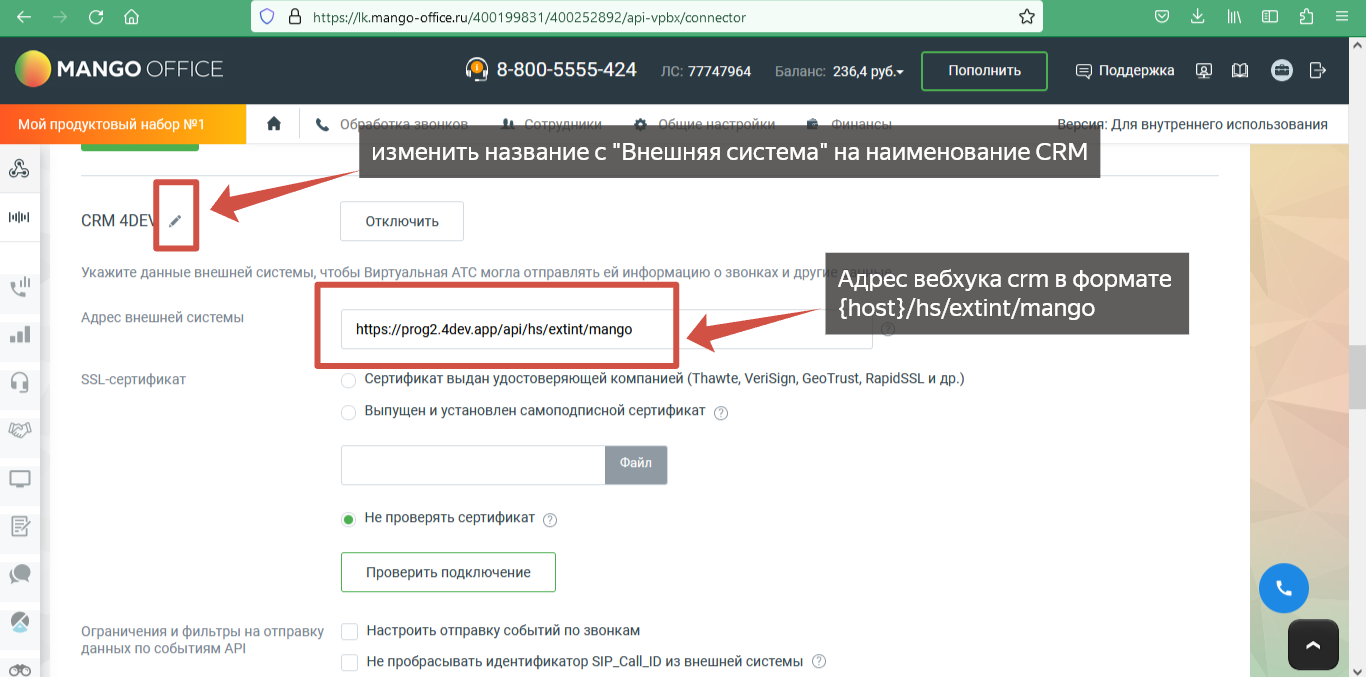This screenshot has width=1366, height=677.
Task: Click the user screen icon in the header
Action: [1204, 71]
